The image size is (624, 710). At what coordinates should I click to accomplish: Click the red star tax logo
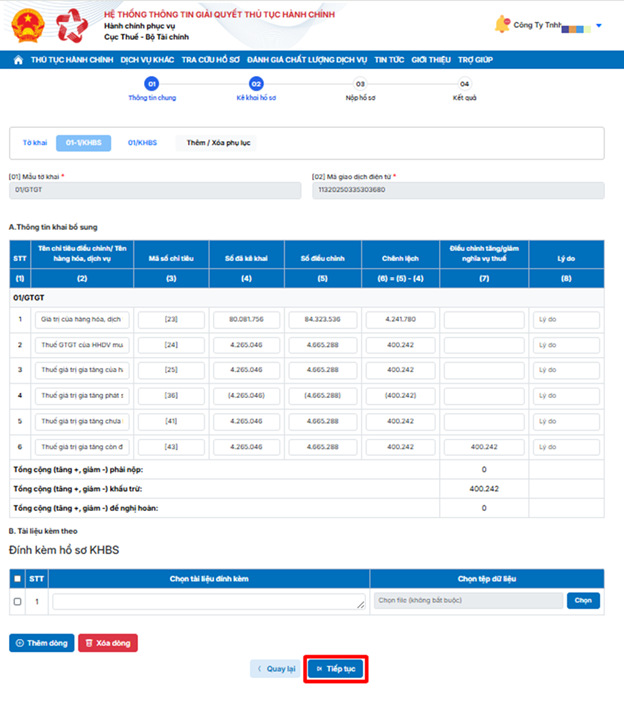click(x=72, y=26)
